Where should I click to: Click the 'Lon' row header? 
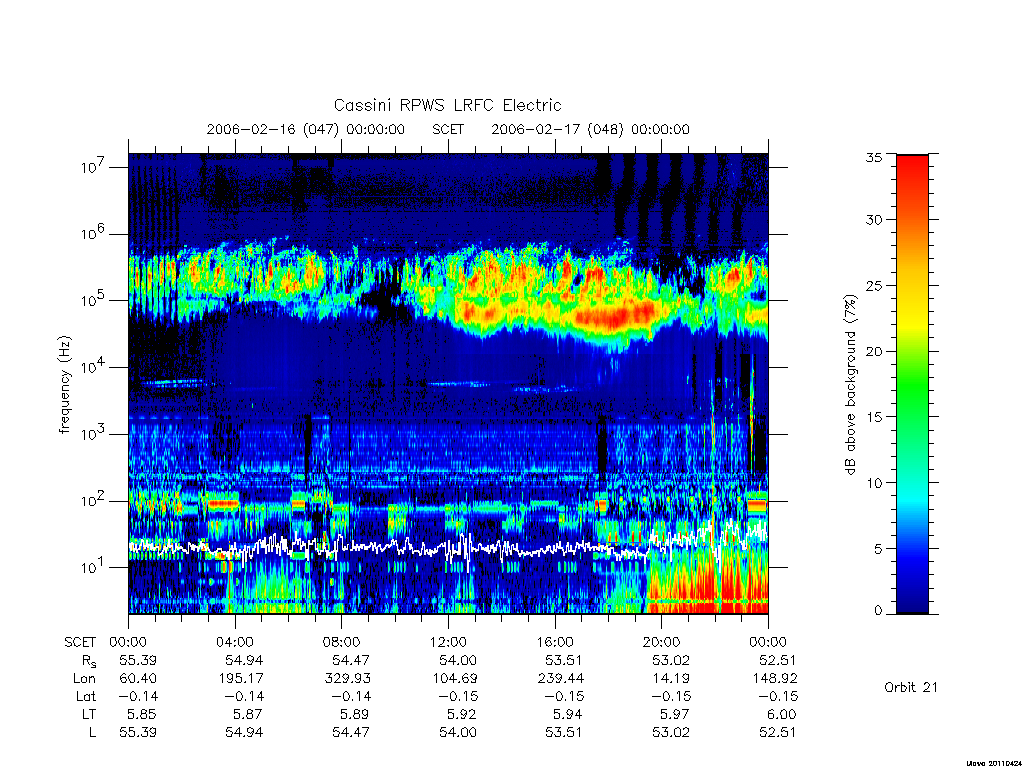[85, 679]
